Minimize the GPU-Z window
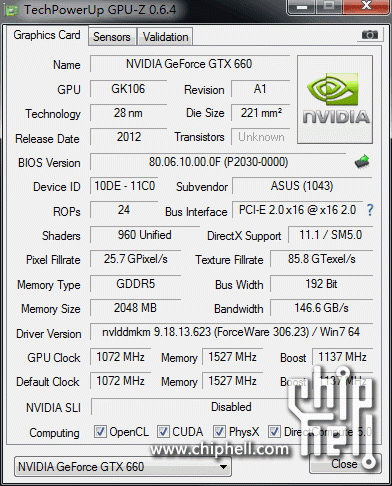392x486 pixels. pos(301,7)
